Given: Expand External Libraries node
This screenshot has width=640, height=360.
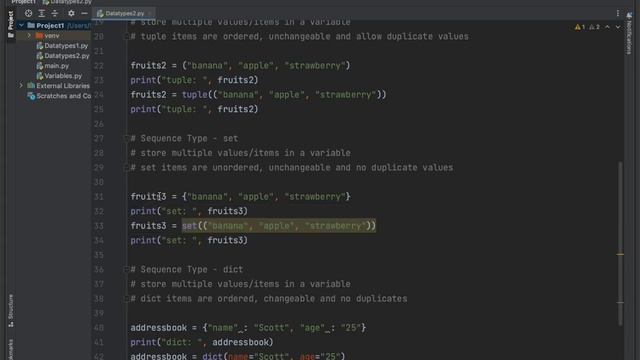Looking at the screenshot, I should pyautogui.click(x=21, y=86).
